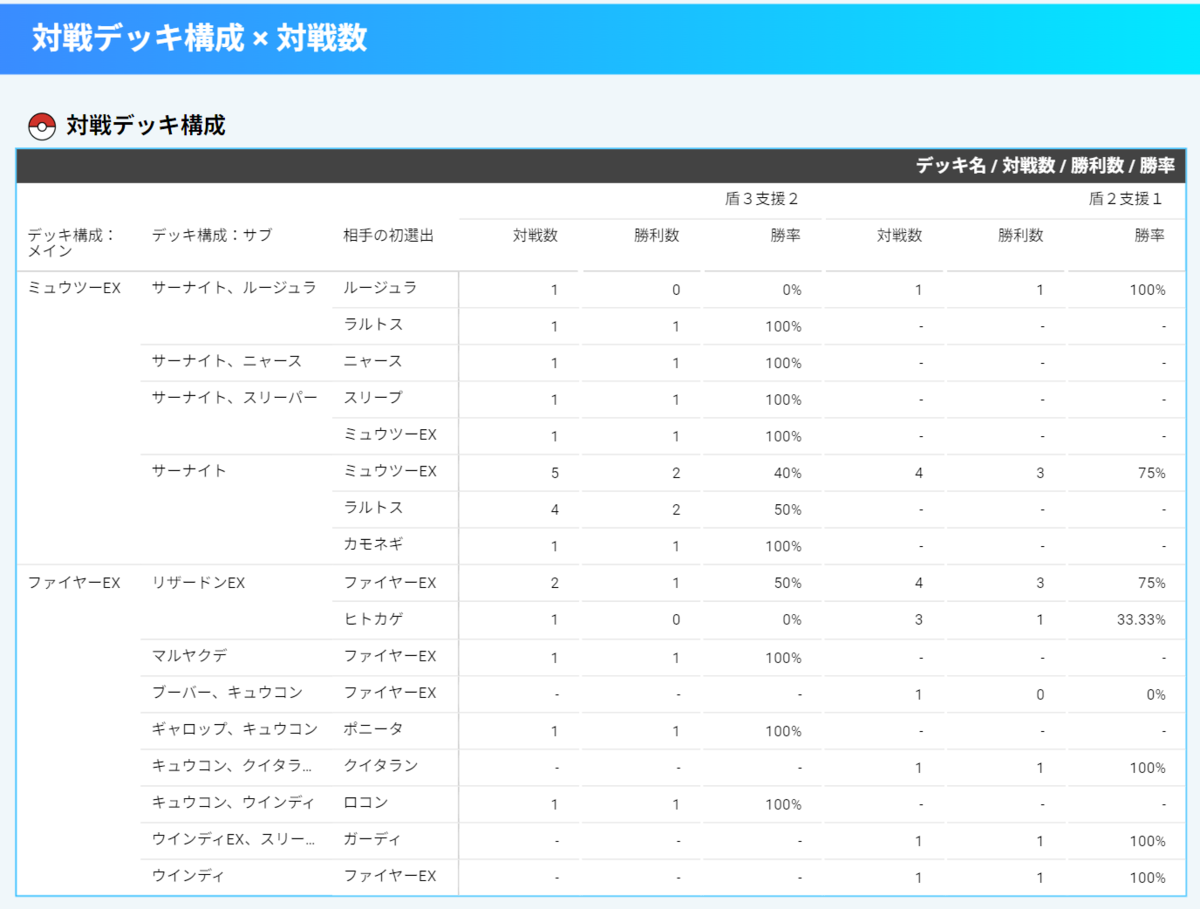Select the カモネギ opponent lead cell
1200x909 pixels.
372,545
